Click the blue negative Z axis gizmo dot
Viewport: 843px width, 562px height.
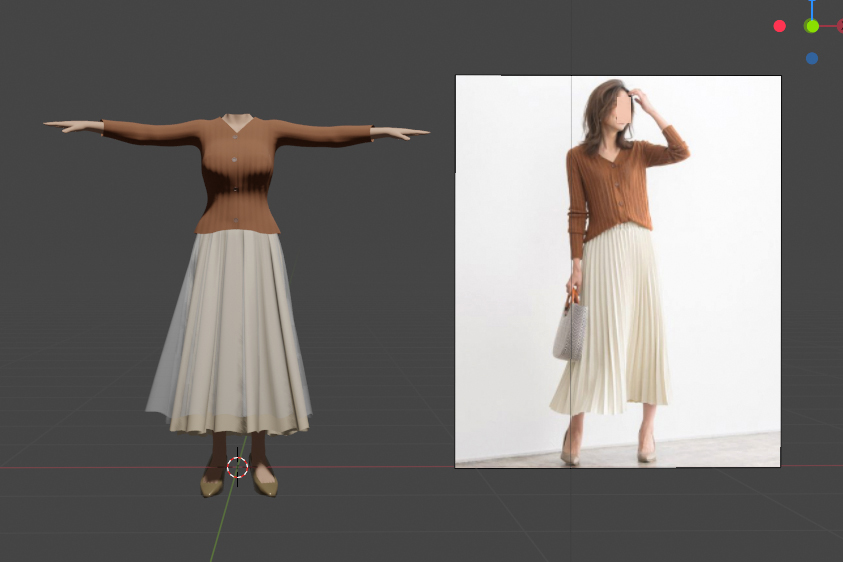[812, 58]
